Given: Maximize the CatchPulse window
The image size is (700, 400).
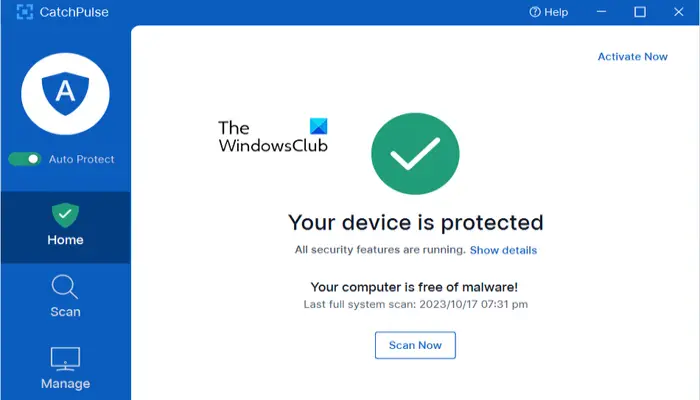Looking at the screenshot, I should click(640, 12).
